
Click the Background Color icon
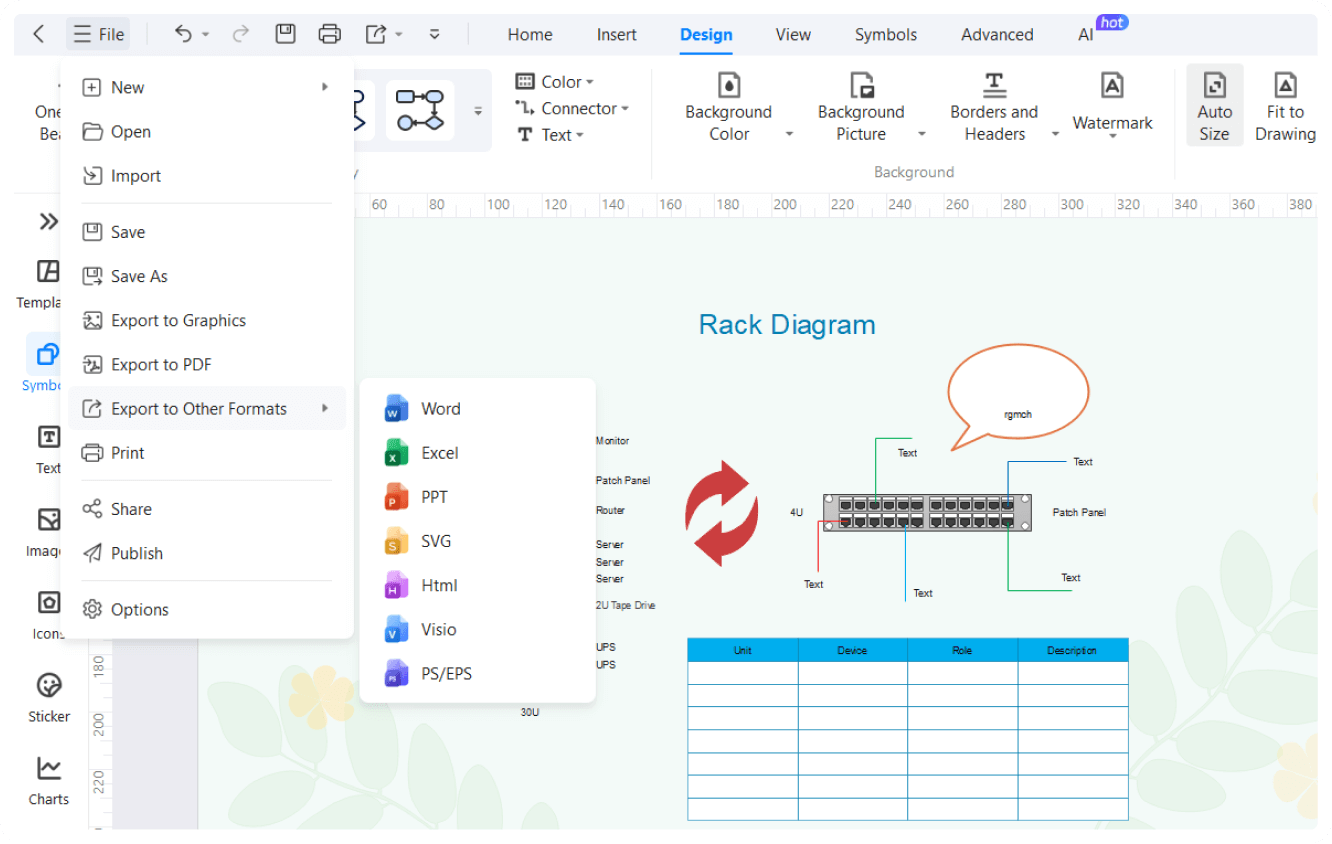pos(729,86)
